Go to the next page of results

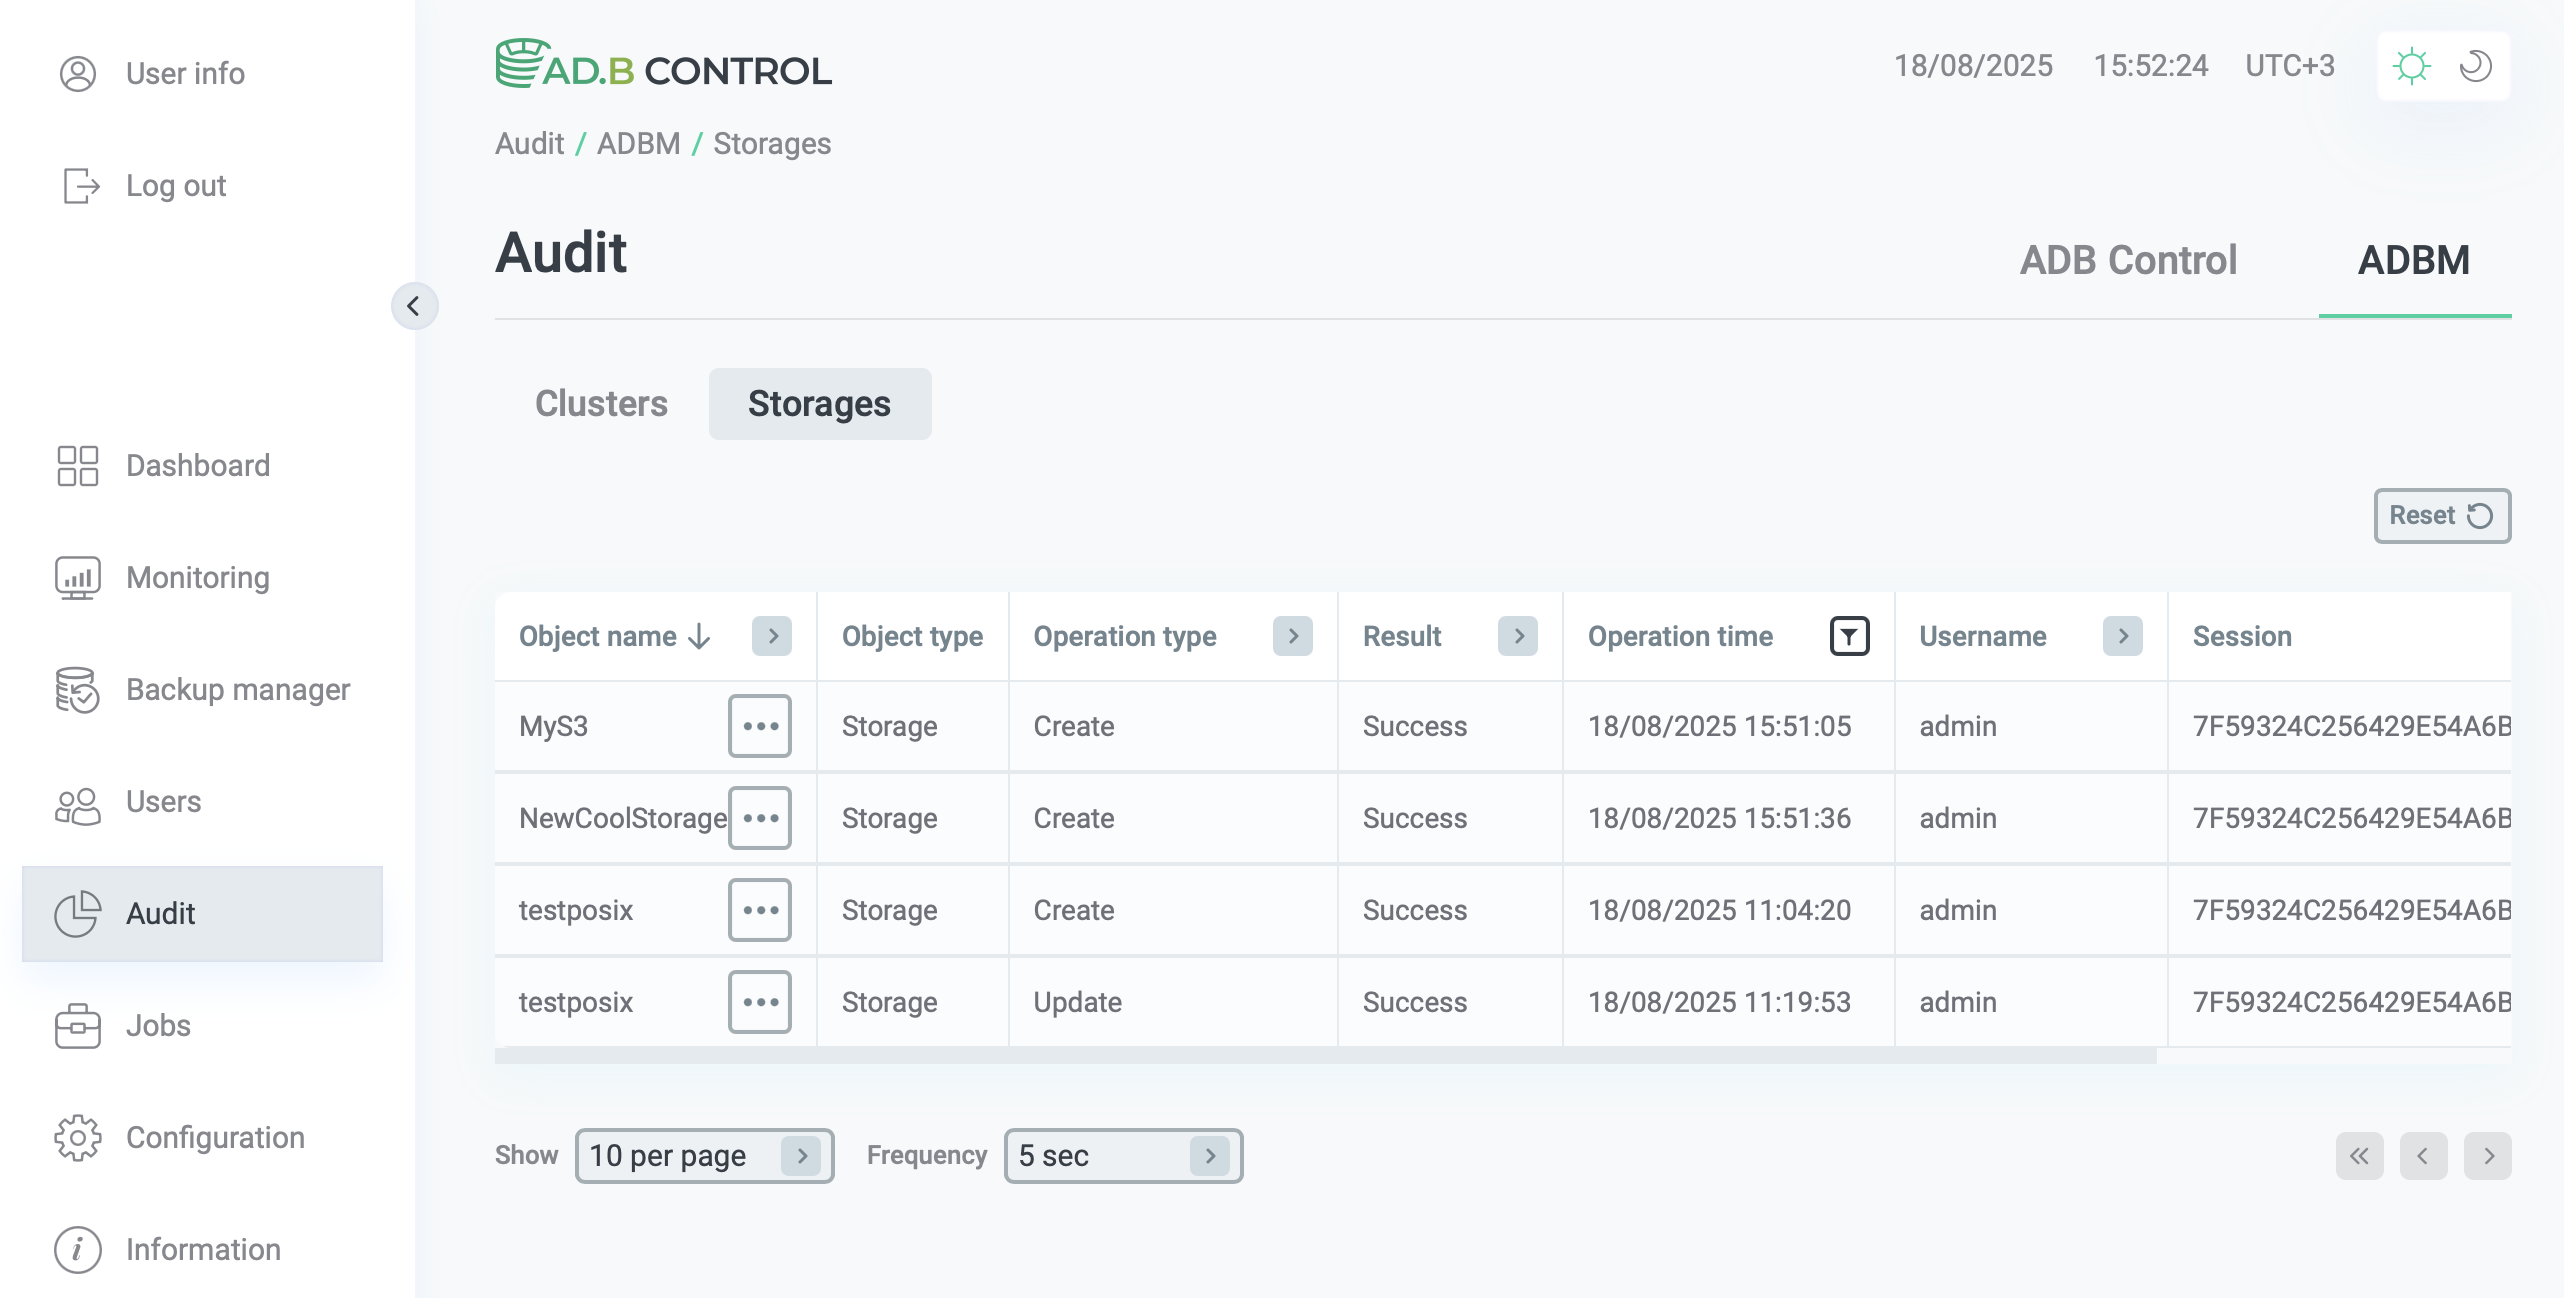(2488, 1156)
